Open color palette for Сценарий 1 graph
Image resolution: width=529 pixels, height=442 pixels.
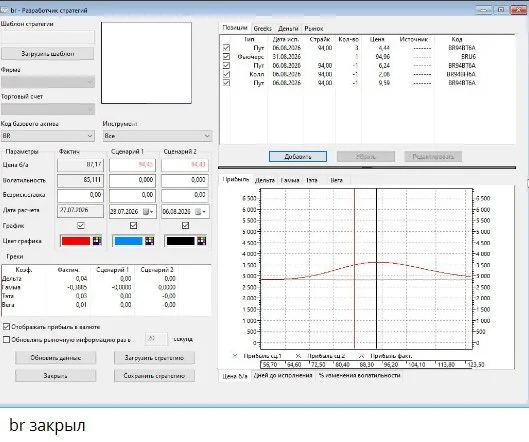(149, 241)
